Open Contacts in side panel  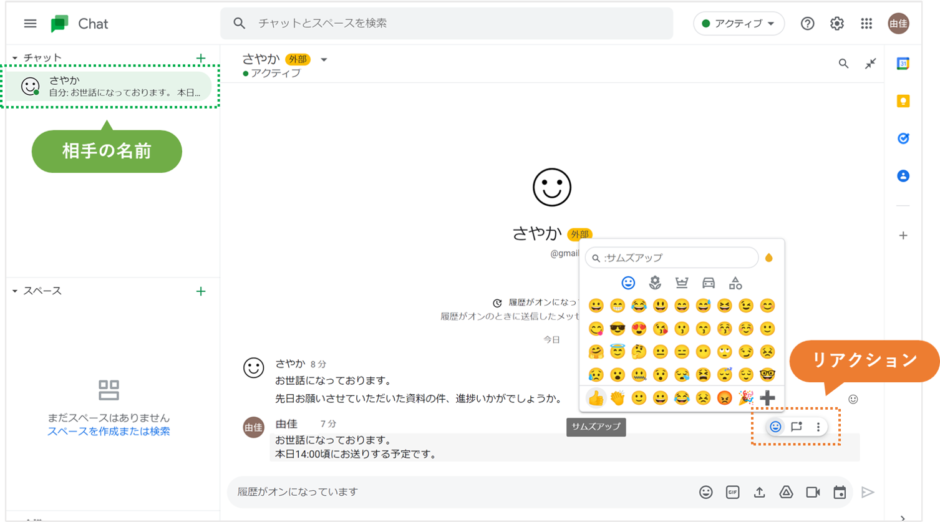(x=903, y=176)
